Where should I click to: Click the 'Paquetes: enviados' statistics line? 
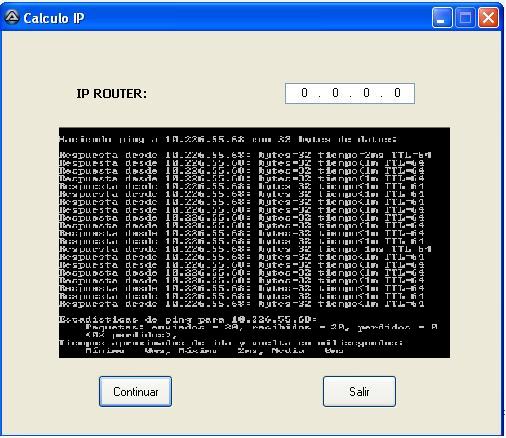(x=261, y=327)
